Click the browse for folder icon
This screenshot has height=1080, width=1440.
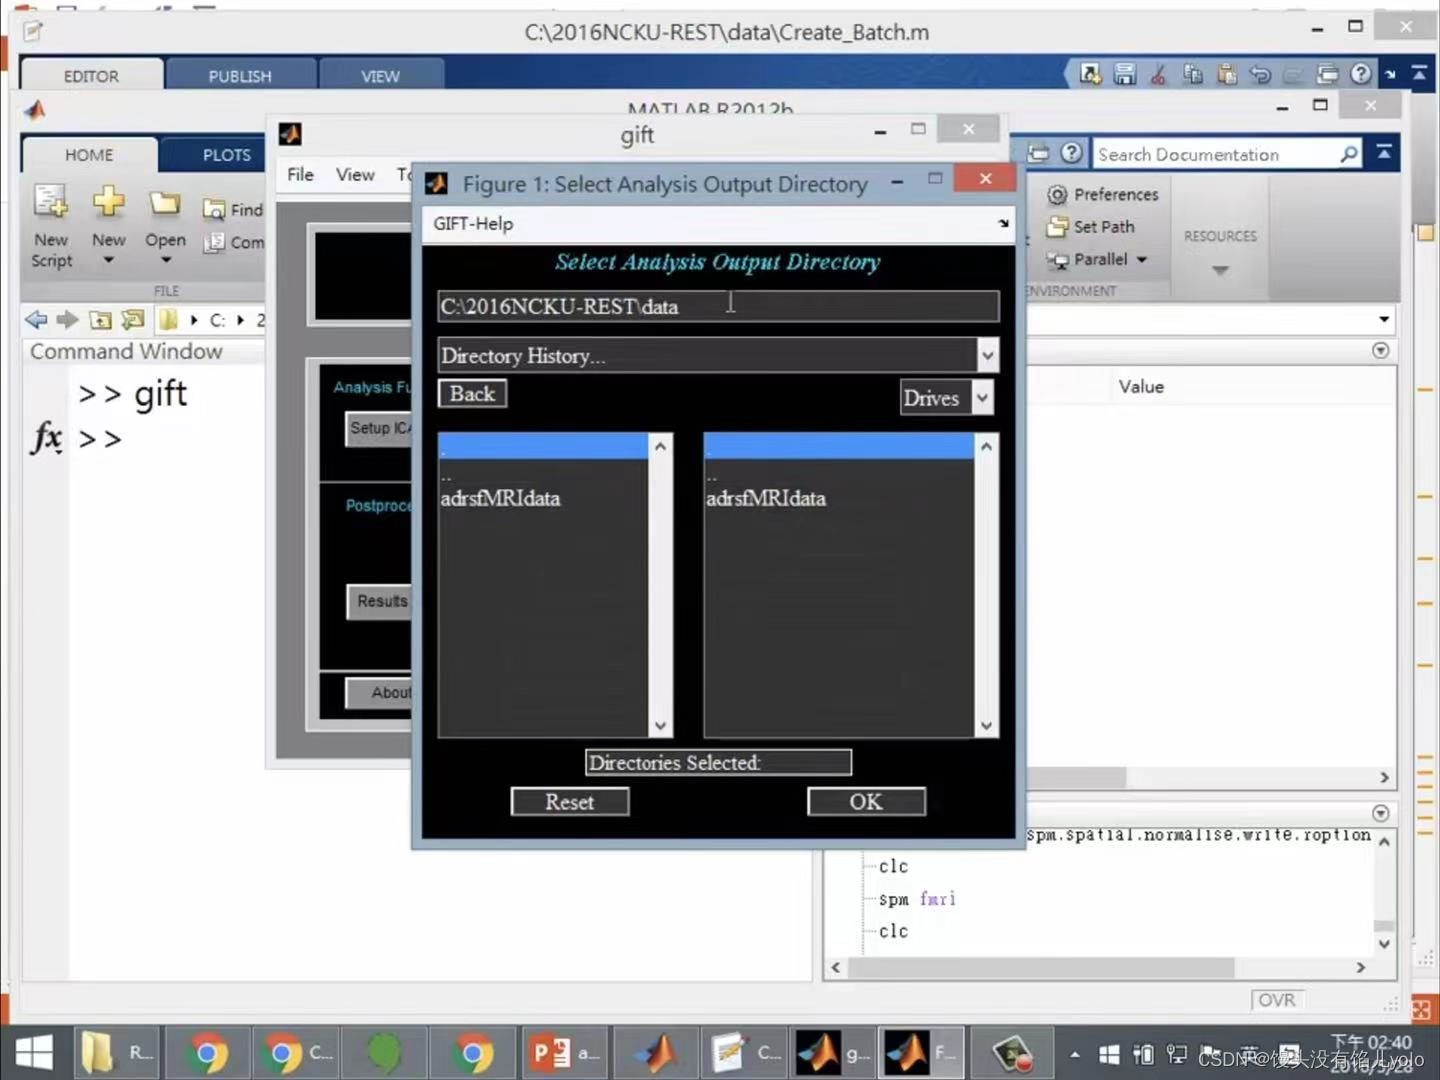(x=132, y=320)
